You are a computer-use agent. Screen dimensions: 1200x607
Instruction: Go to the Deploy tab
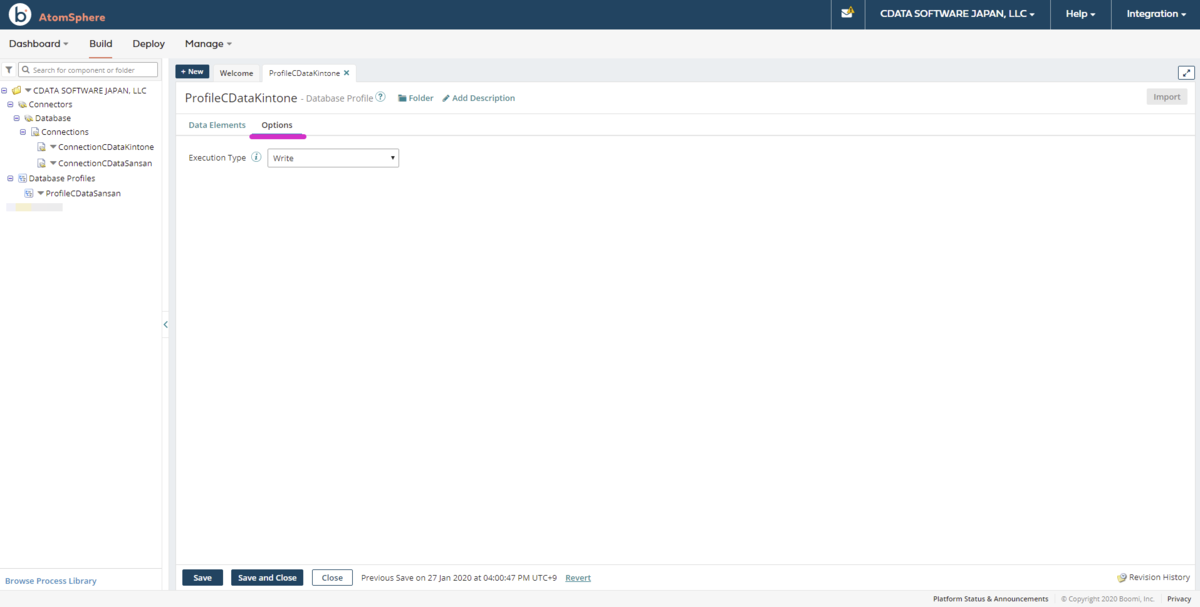148,44
